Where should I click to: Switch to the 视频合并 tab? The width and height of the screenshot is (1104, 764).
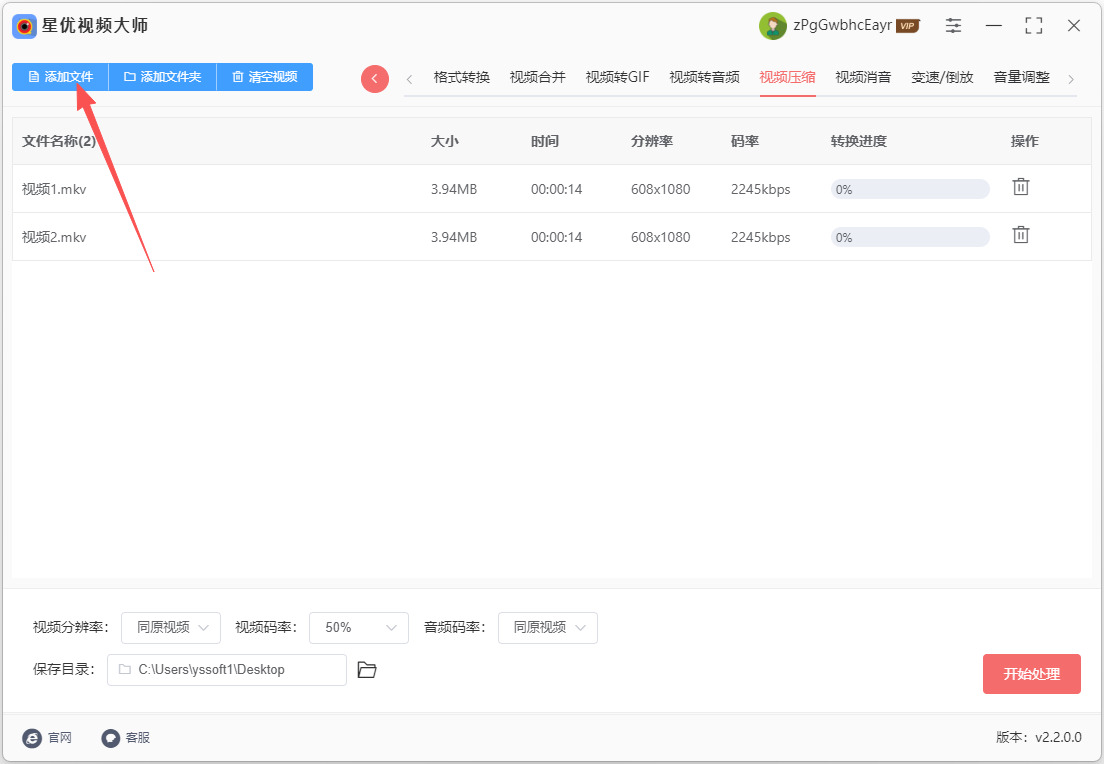pos(537,77)
